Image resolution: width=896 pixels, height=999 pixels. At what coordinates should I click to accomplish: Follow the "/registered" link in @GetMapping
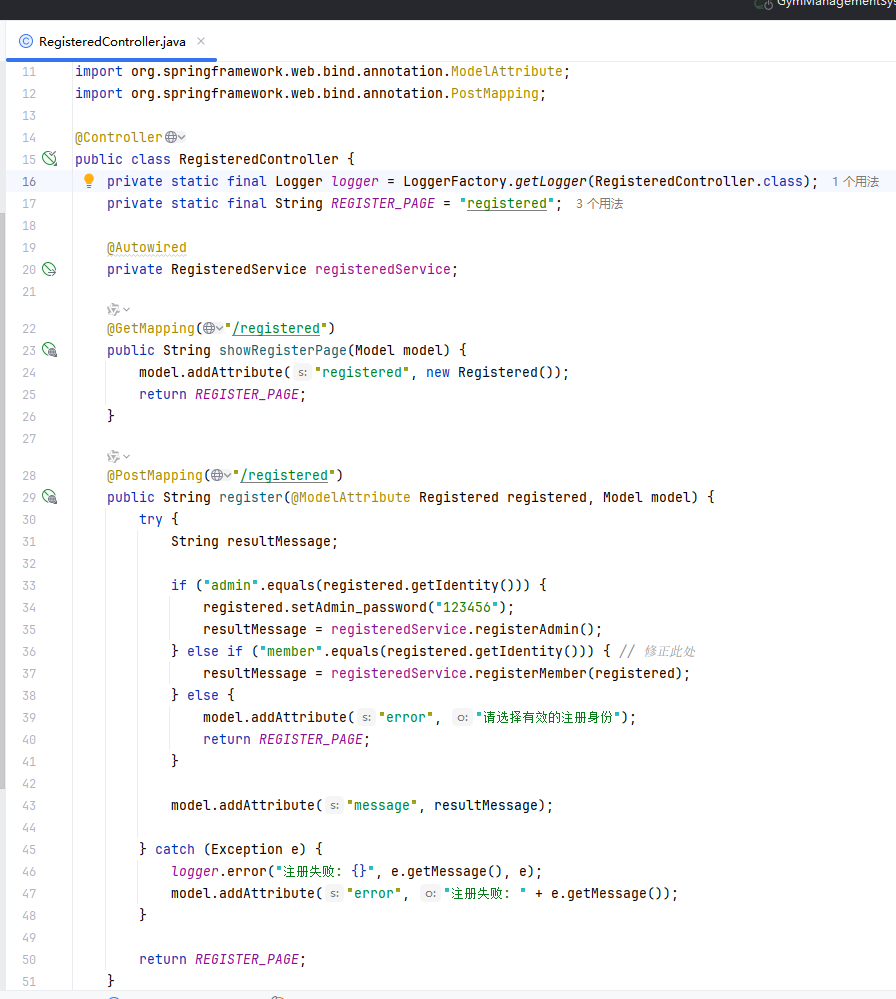click(276, 328)
